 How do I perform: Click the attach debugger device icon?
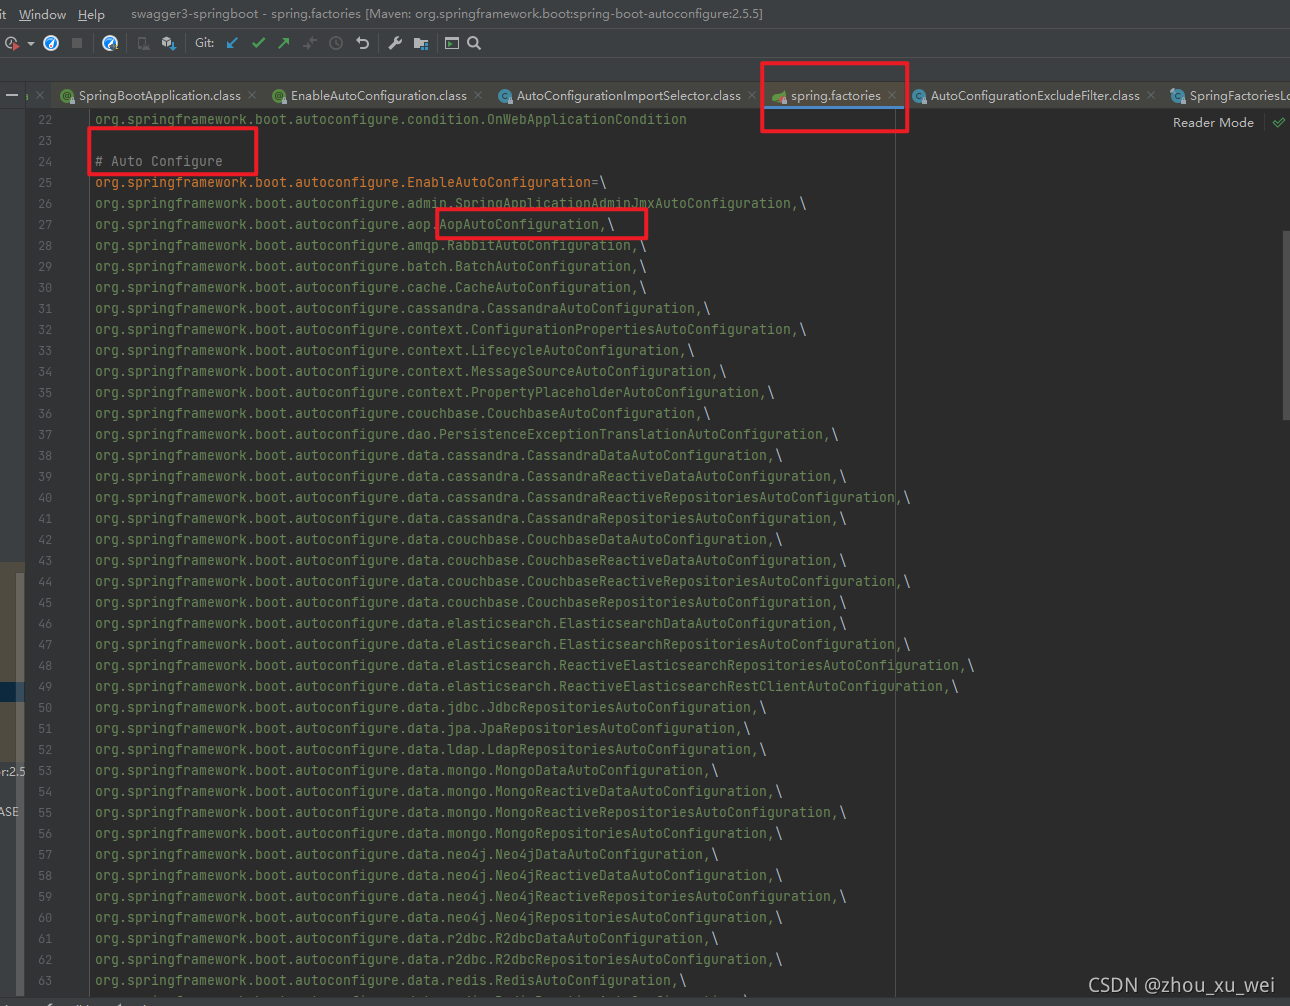click(x=143, y=43)
